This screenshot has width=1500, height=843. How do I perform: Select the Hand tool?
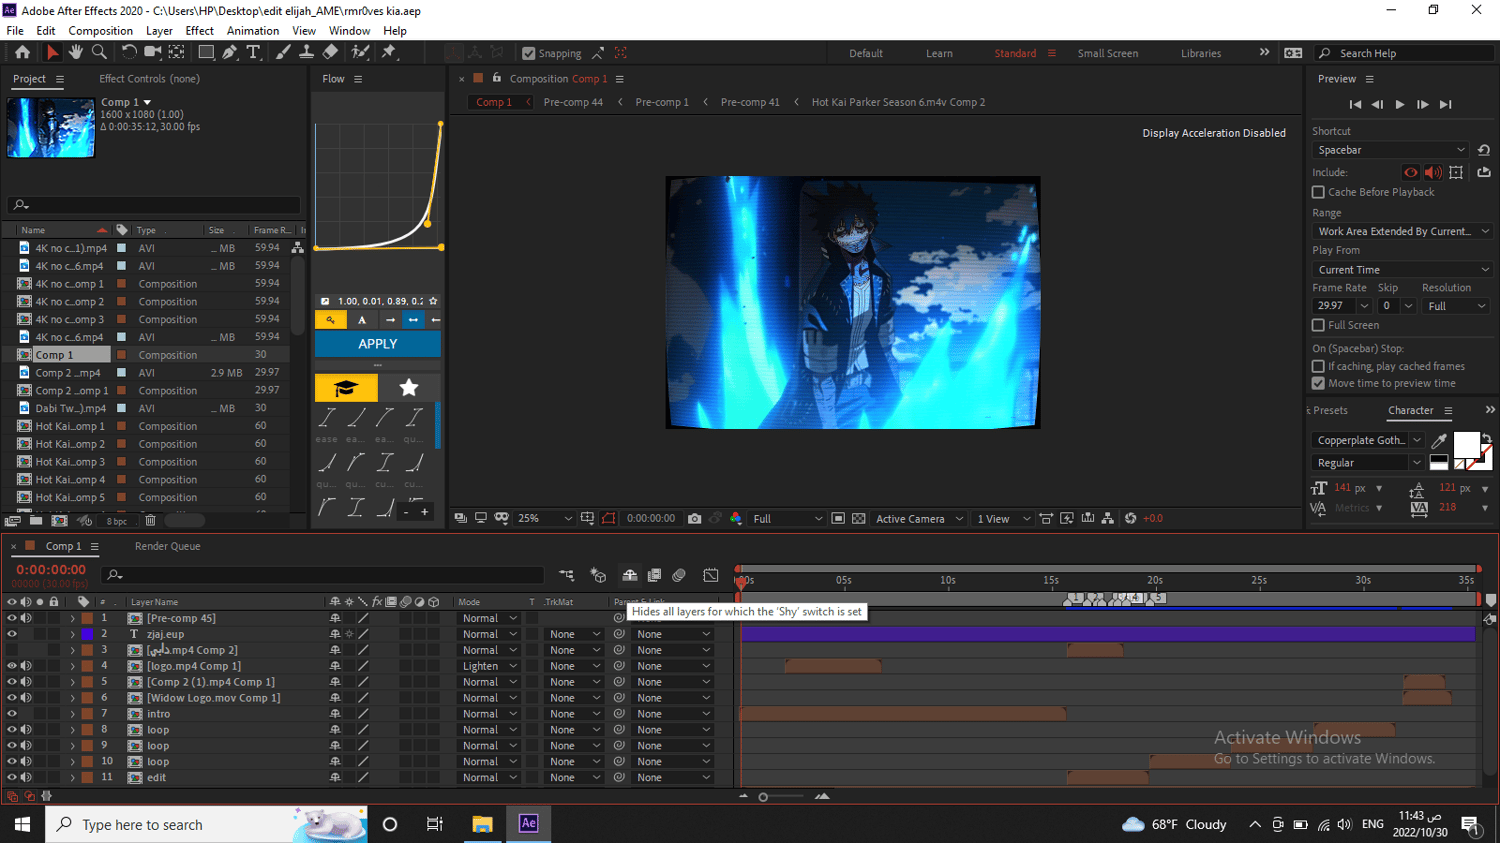[x=76, y=52]
